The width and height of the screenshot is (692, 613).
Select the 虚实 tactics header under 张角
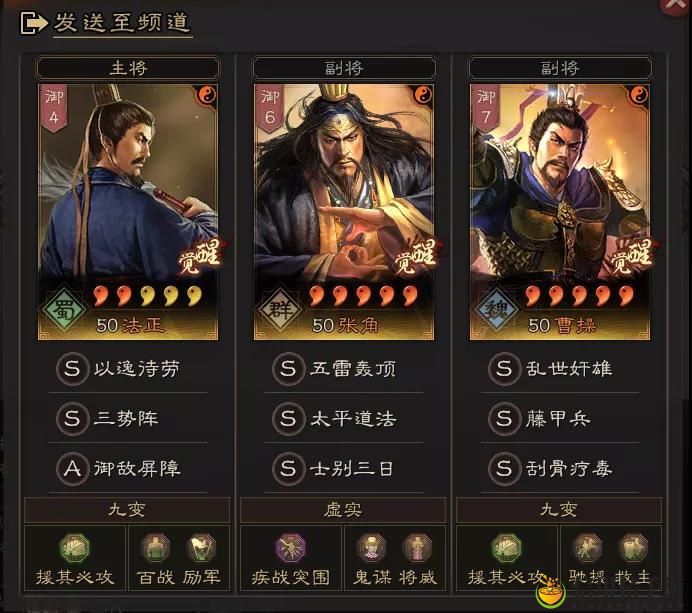[343, 510]
